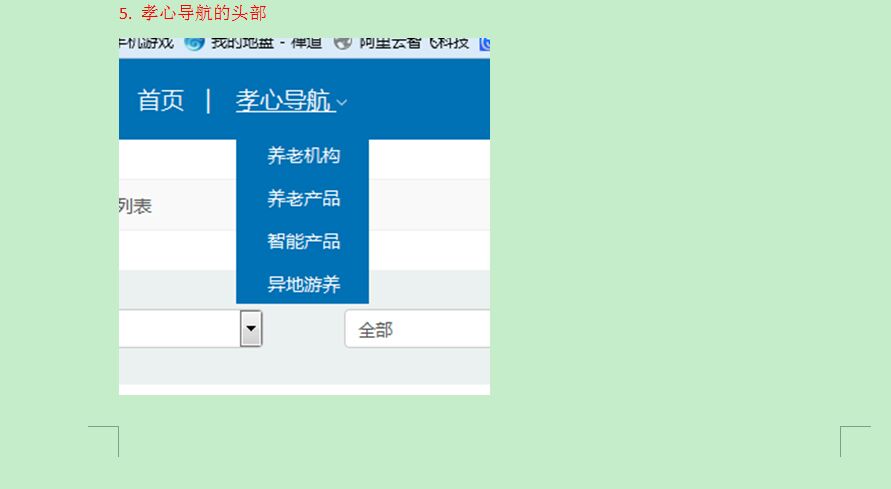Select 养老机构 from the dropdown menu

pyautogui.click(x=303, y=156)
